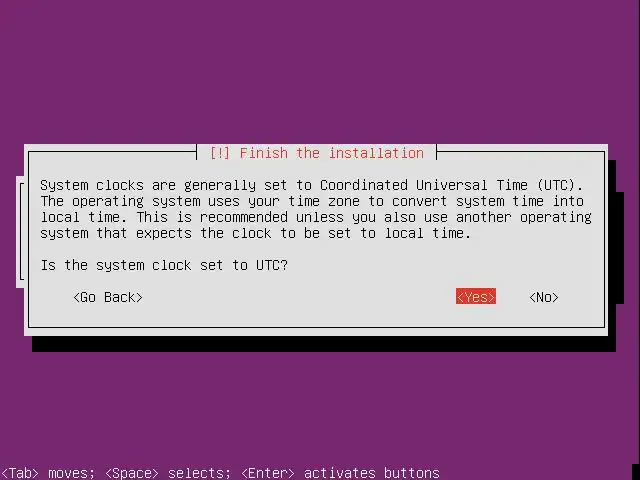Screen dimensions: 640x480
Task: Select the highlighted <Yes> button
Action: pos(476,297)
